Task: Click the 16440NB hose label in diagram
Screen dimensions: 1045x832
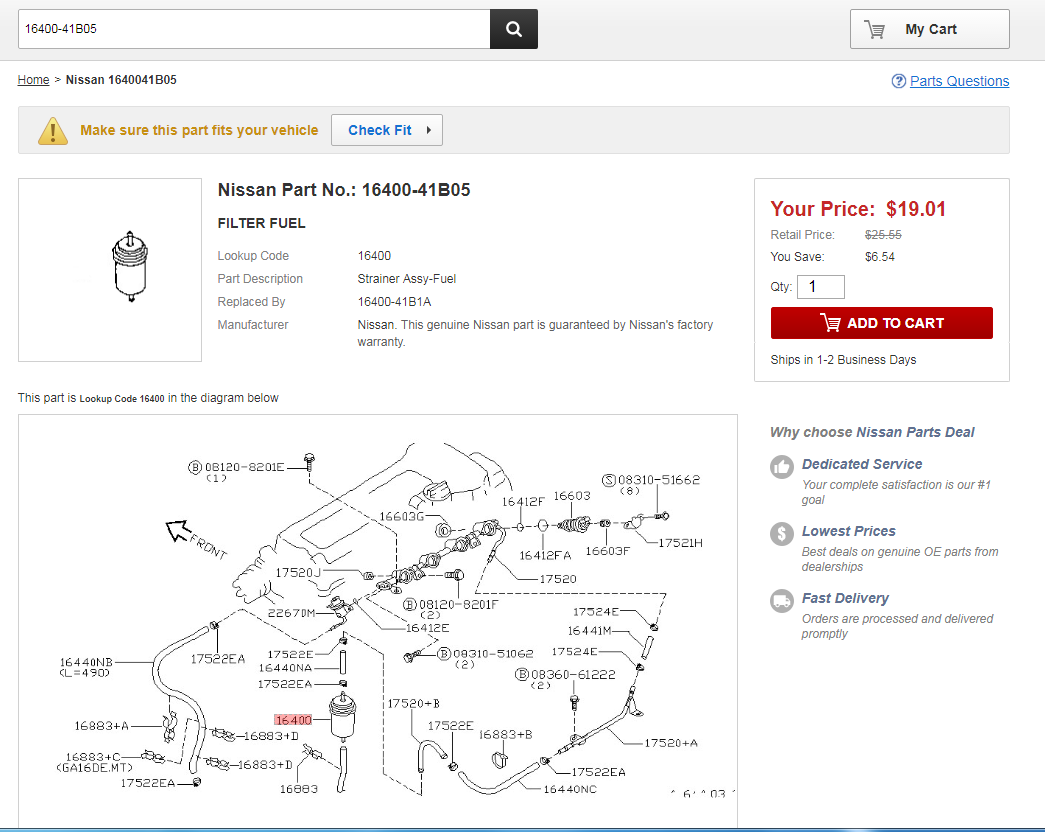Action: click(x=86, y=662)
